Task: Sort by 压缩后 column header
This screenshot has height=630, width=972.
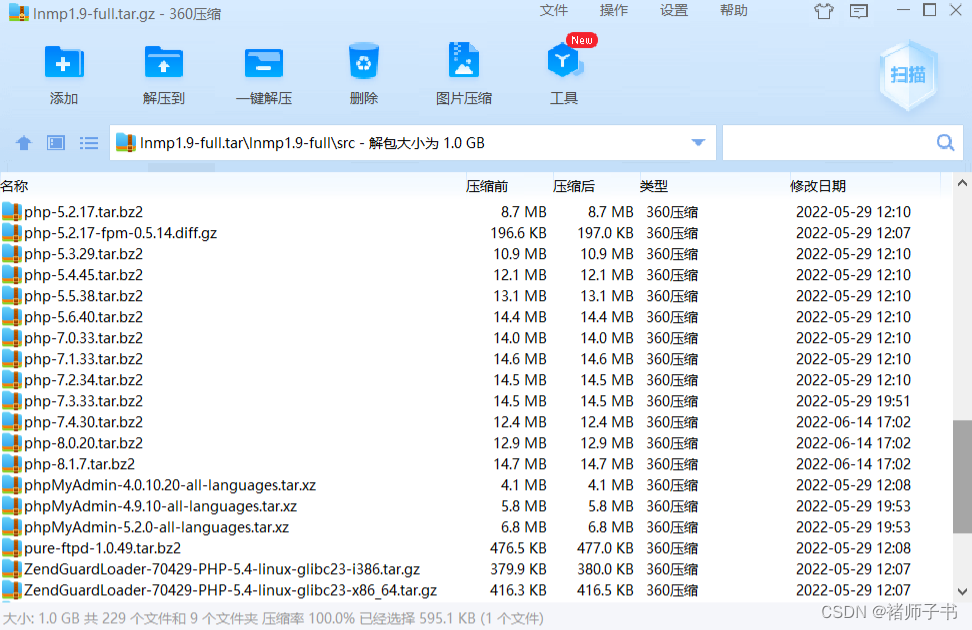Action: (573, 186)
